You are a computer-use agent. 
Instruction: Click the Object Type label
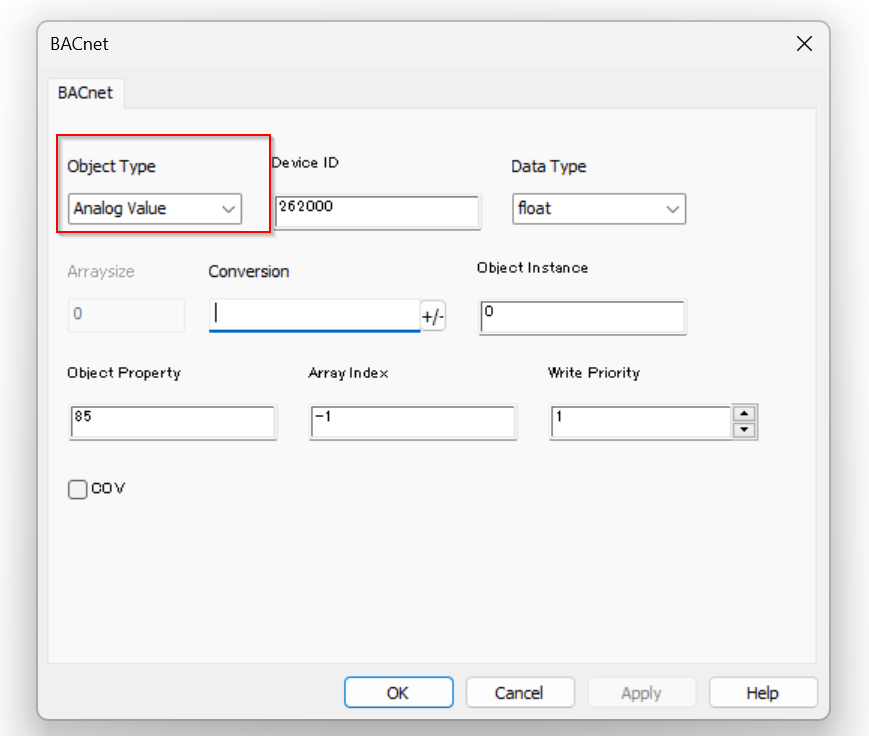click(x=111, y=166)
